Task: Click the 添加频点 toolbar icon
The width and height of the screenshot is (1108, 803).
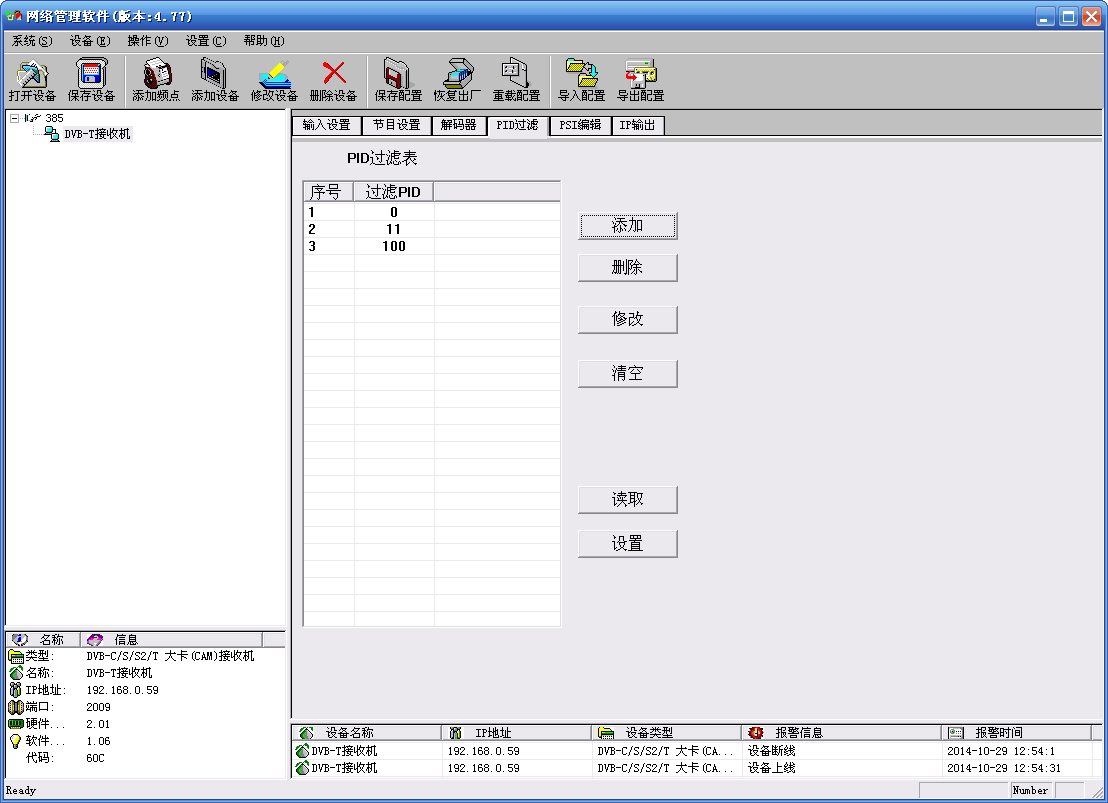Action: click(x=156, y=80)
